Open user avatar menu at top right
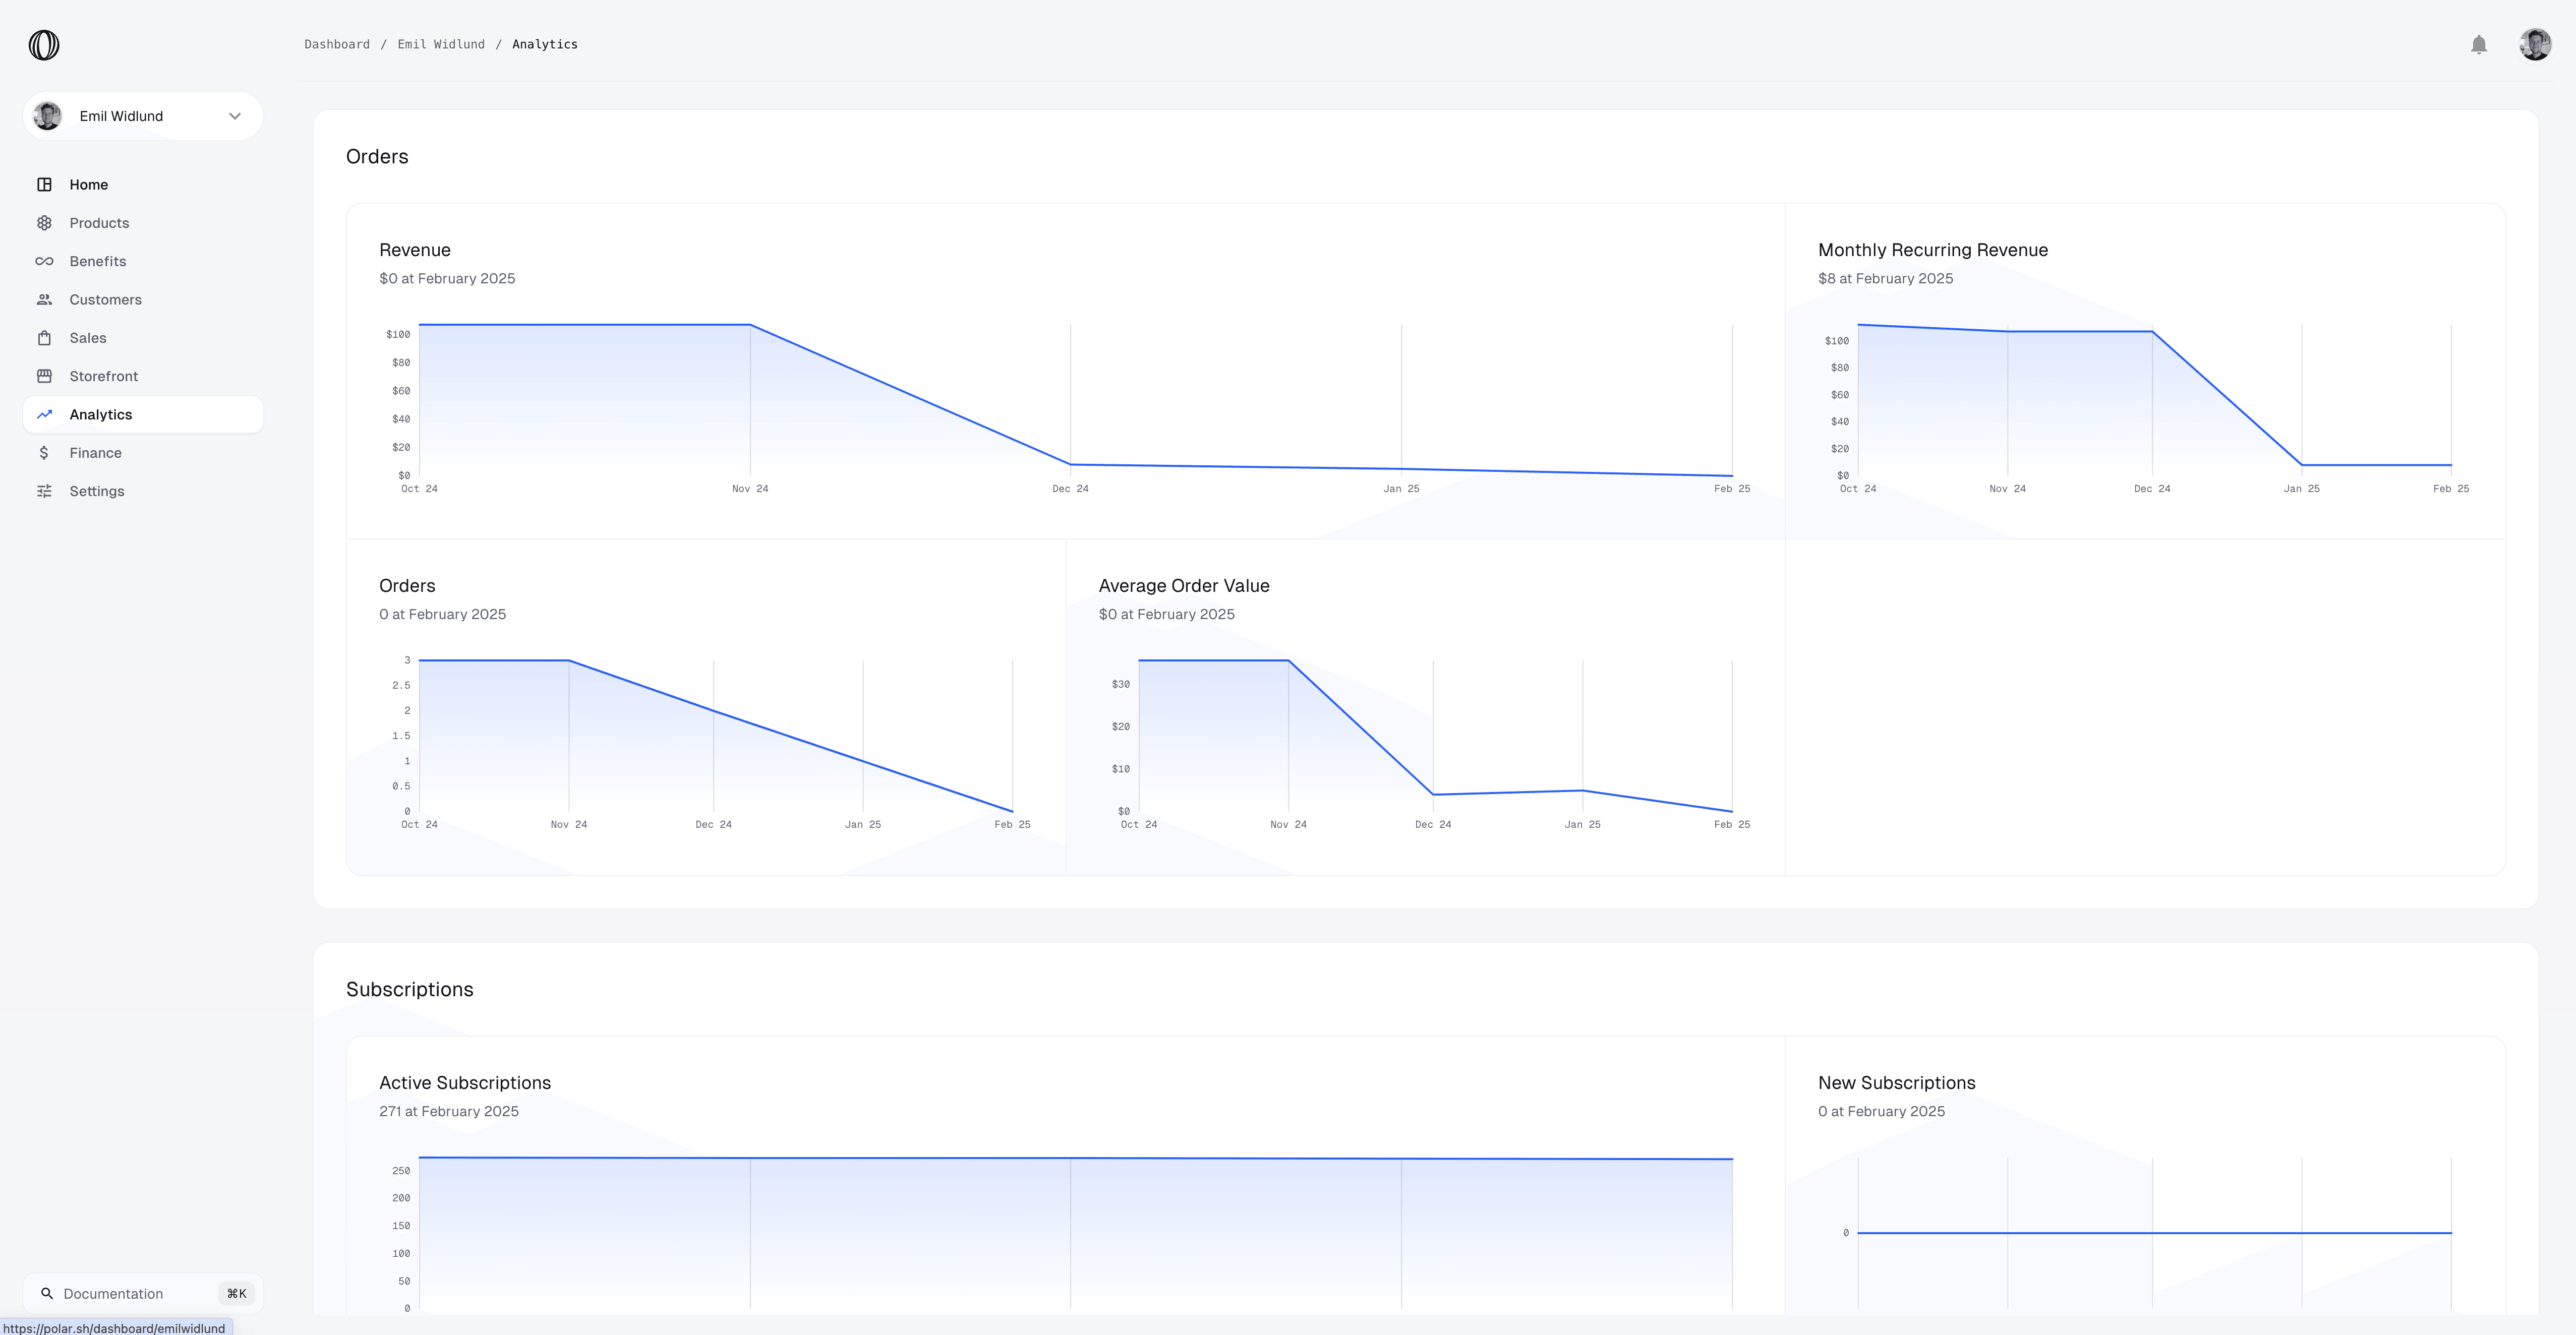The image size is (2576, 1335). (x=2534, y=45)
